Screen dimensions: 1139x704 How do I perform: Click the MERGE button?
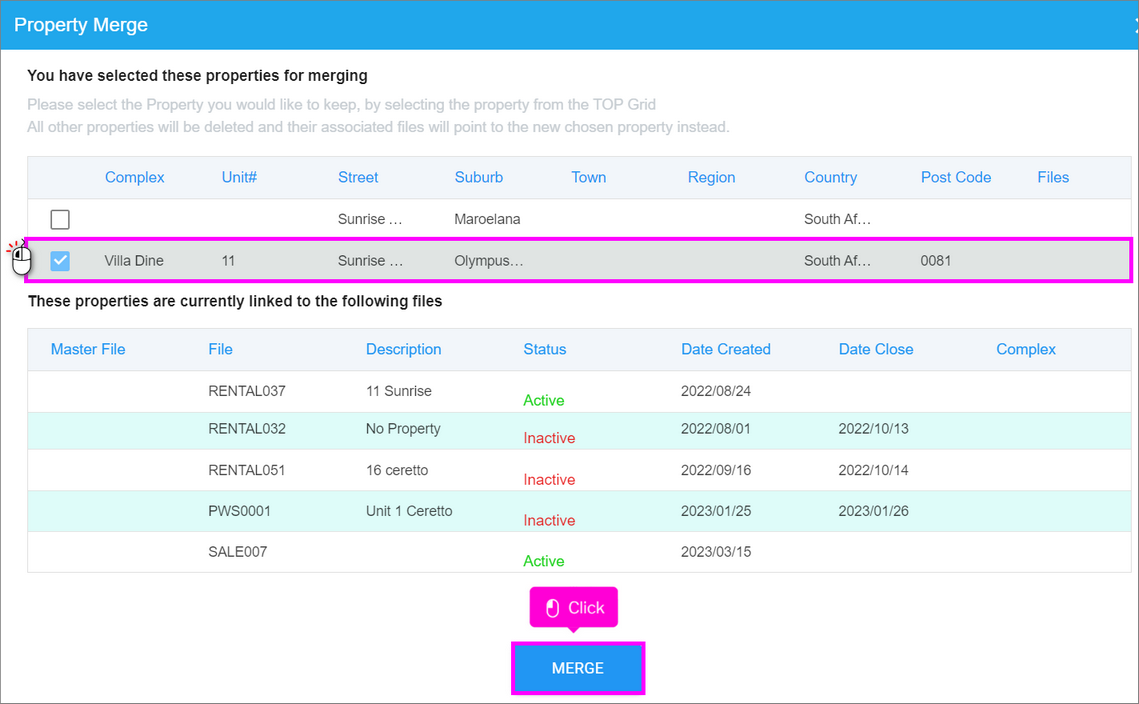[577, 668]
